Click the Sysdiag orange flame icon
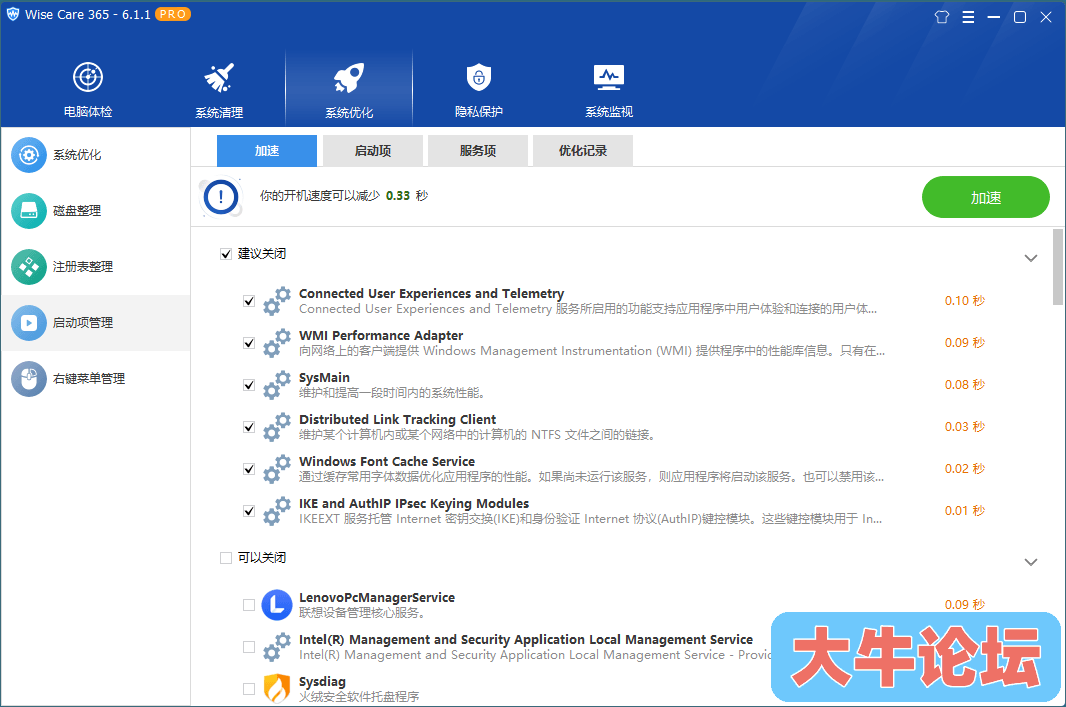 (x=277, y=688)
